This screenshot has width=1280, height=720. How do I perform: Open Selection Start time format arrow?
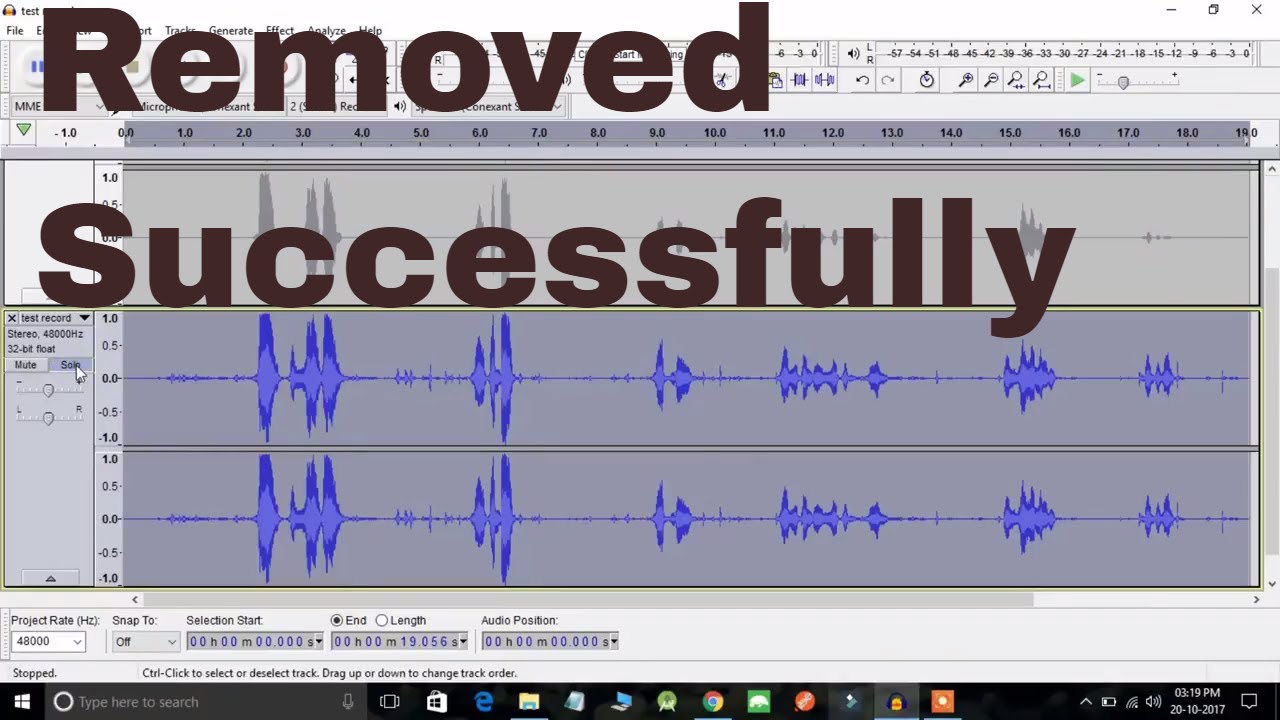[x=318, y=642]
